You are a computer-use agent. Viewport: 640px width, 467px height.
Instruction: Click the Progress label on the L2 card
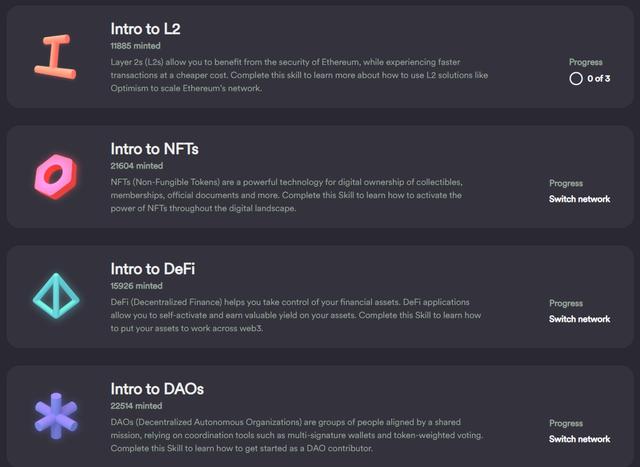coord(586,62)
